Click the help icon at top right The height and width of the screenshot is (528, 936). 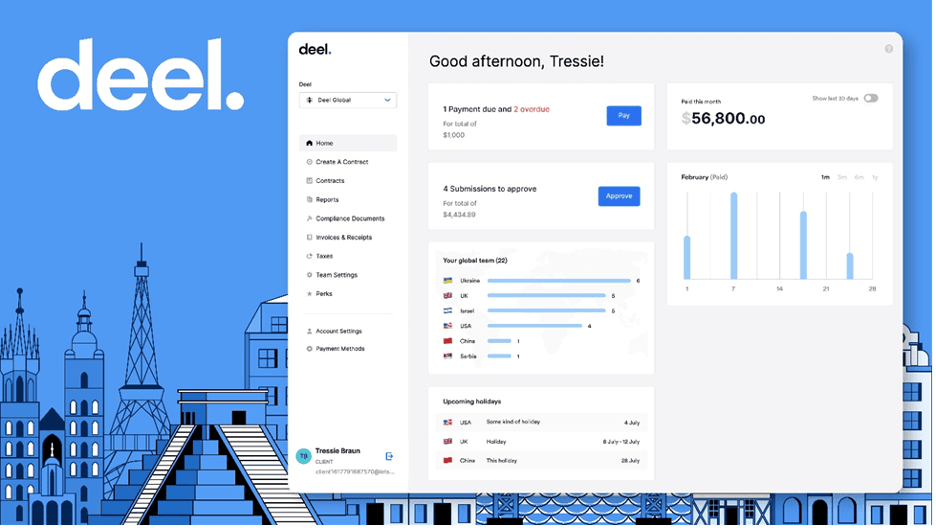click(889, 49)
